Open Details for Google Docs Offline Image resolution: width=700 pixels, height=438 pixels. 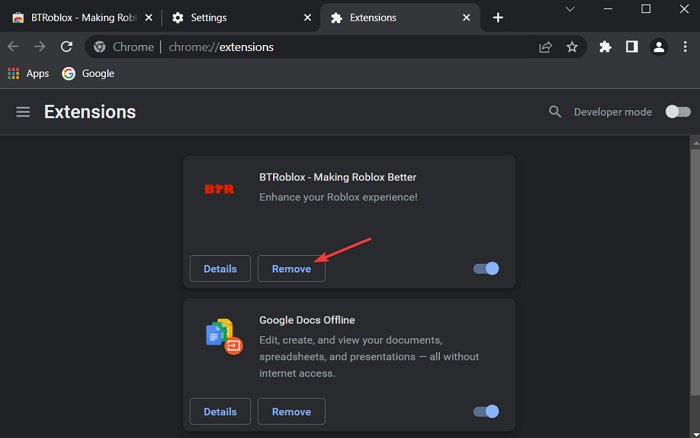tap(220, 411)
